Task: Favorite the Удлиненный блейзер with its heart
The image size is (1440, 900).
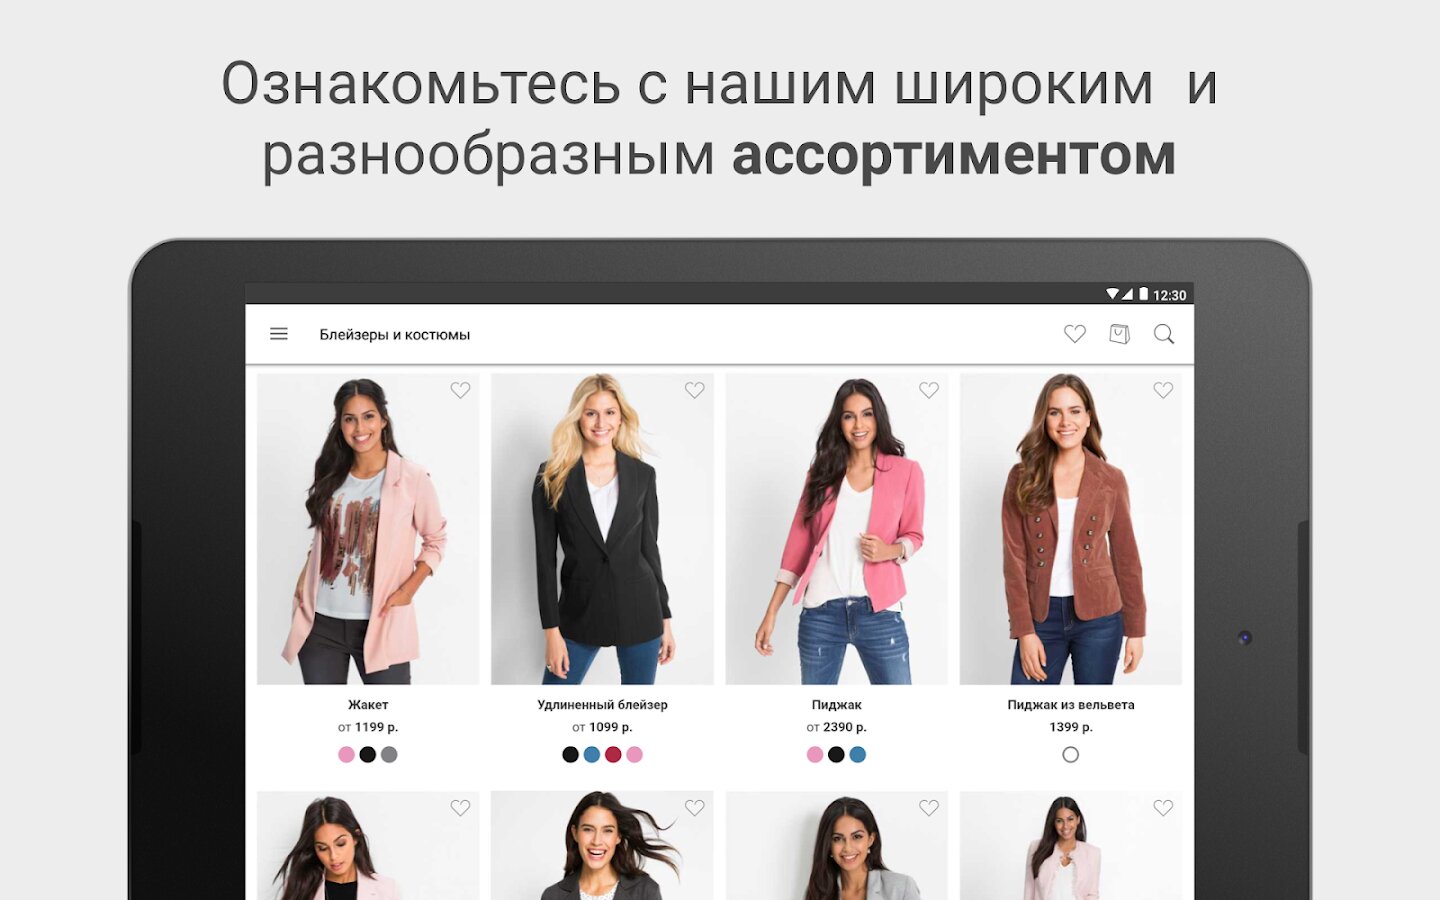Action: coord(695,390)
